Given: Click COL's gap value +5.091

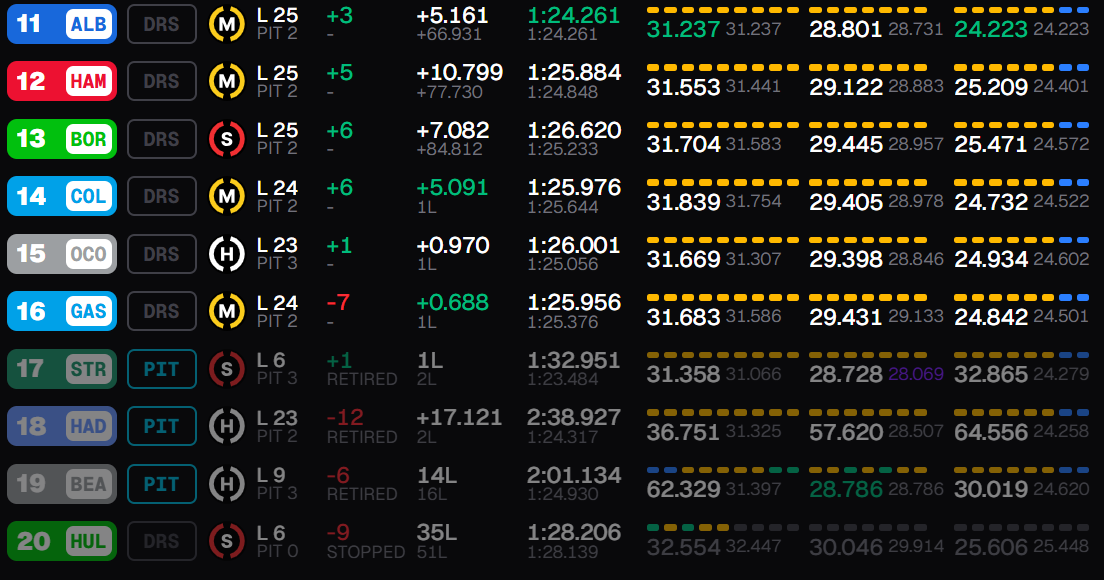Looking at the screenshot, I should click(x=452, y=188).
